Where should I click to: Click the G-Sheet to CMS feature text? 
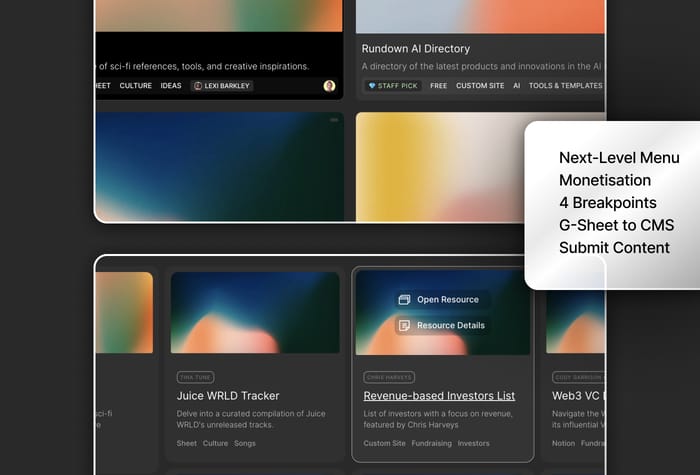(x=617, y=225)
